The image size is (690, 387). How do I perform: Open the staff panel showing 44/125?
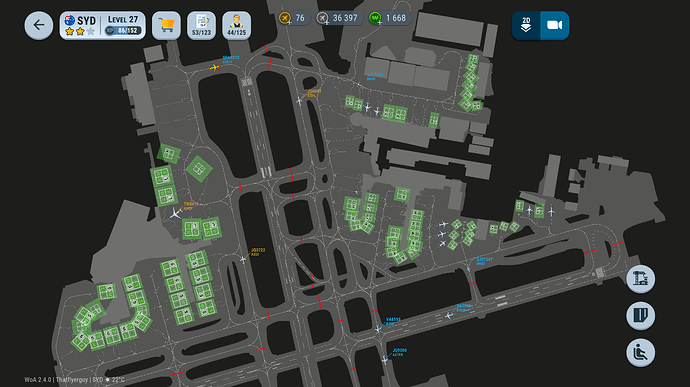pos(237,26)
